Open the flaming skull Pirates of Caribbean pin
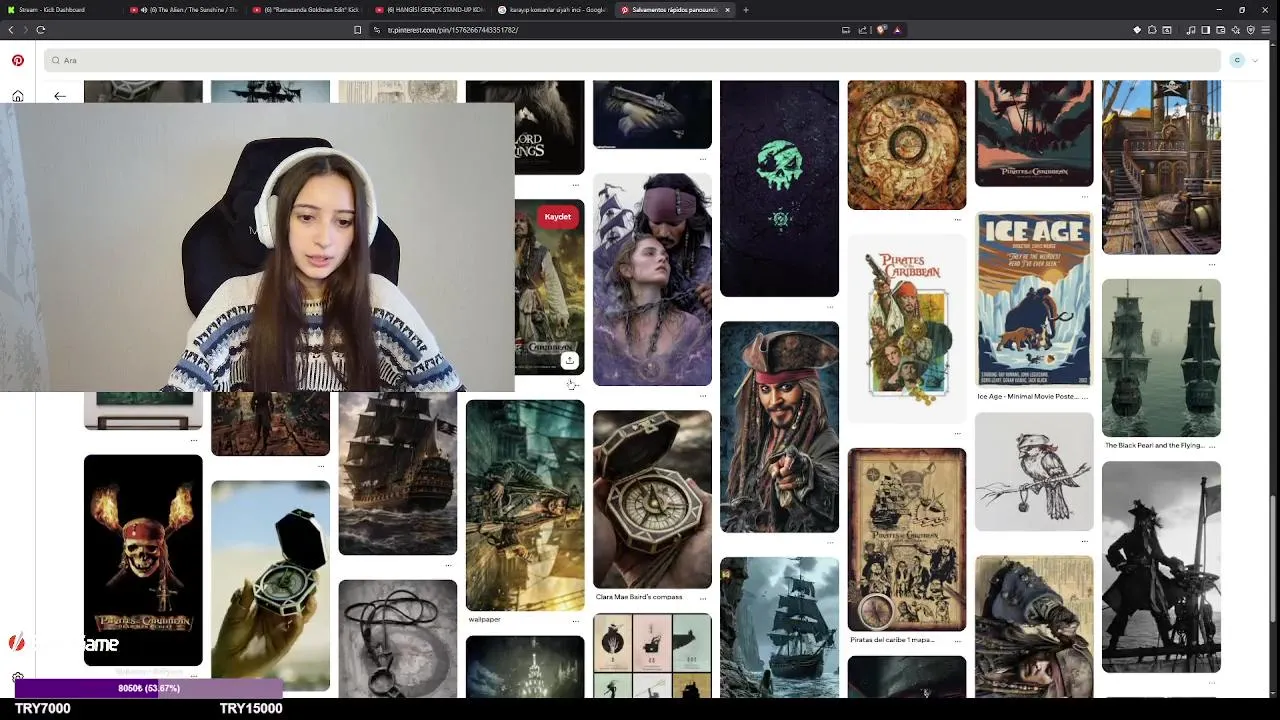Viewport: 1280px width, 720px height. pos(143,560)
